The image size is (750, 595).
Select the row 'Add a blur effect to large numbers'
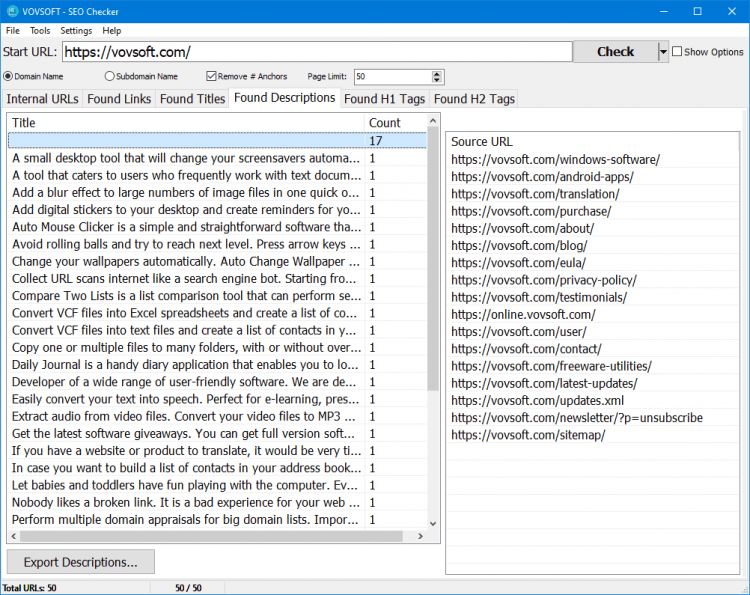coord(217,193)
